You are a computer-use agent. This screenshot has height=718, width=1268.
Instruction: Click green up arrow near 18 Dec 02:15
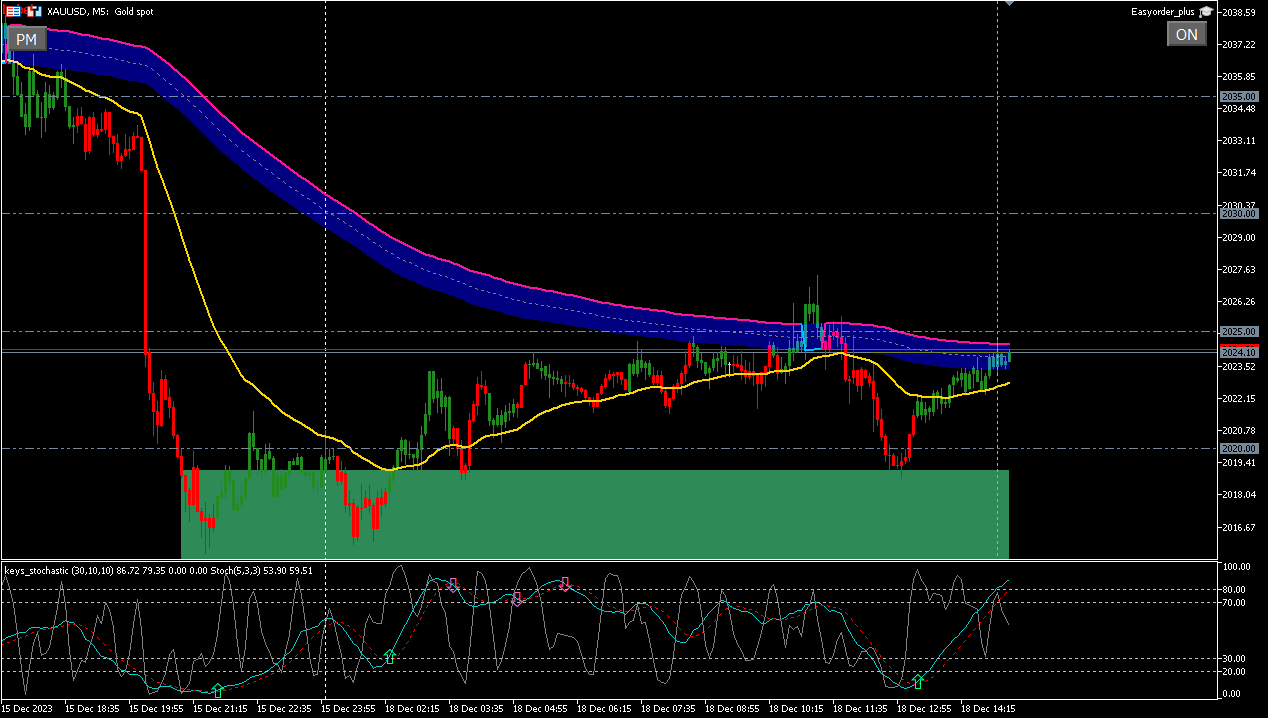click(390, 657)
